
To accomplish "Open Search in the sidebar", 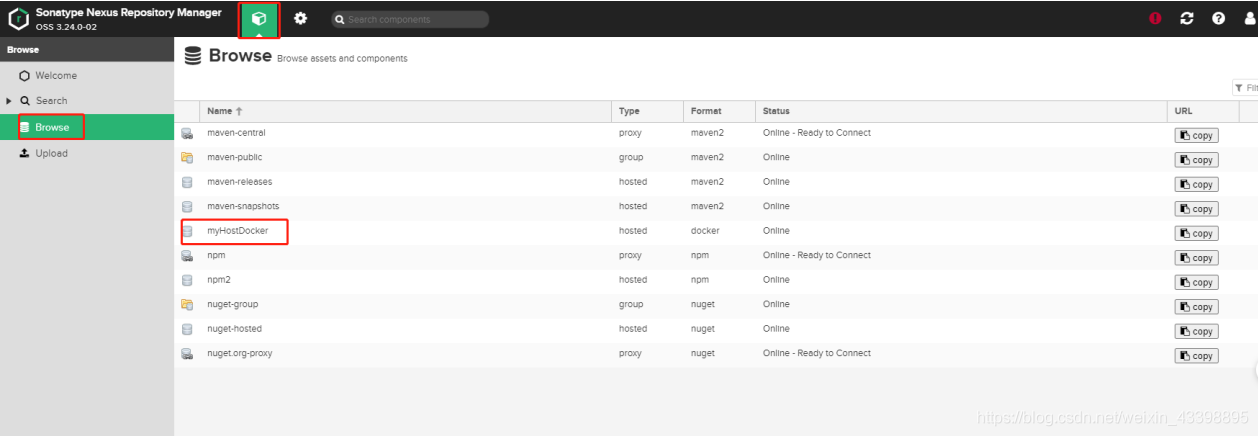I will click(x=51, y=101).
